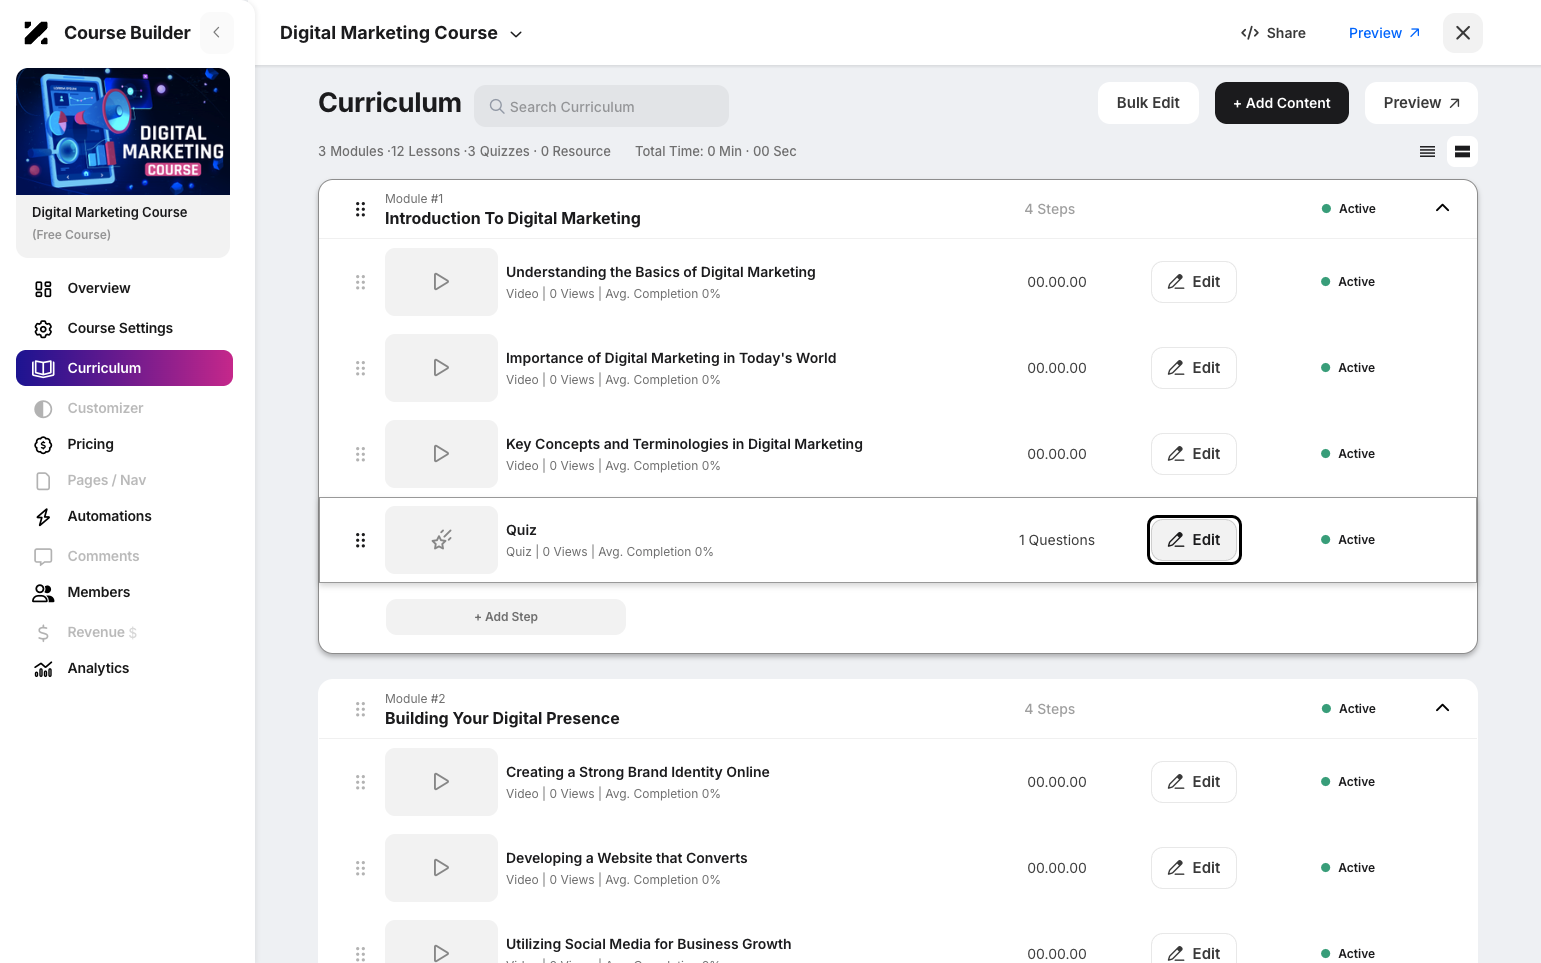Open Preview link in top header
Viewport: 1541px width, 963px height.
[1384, 33]
